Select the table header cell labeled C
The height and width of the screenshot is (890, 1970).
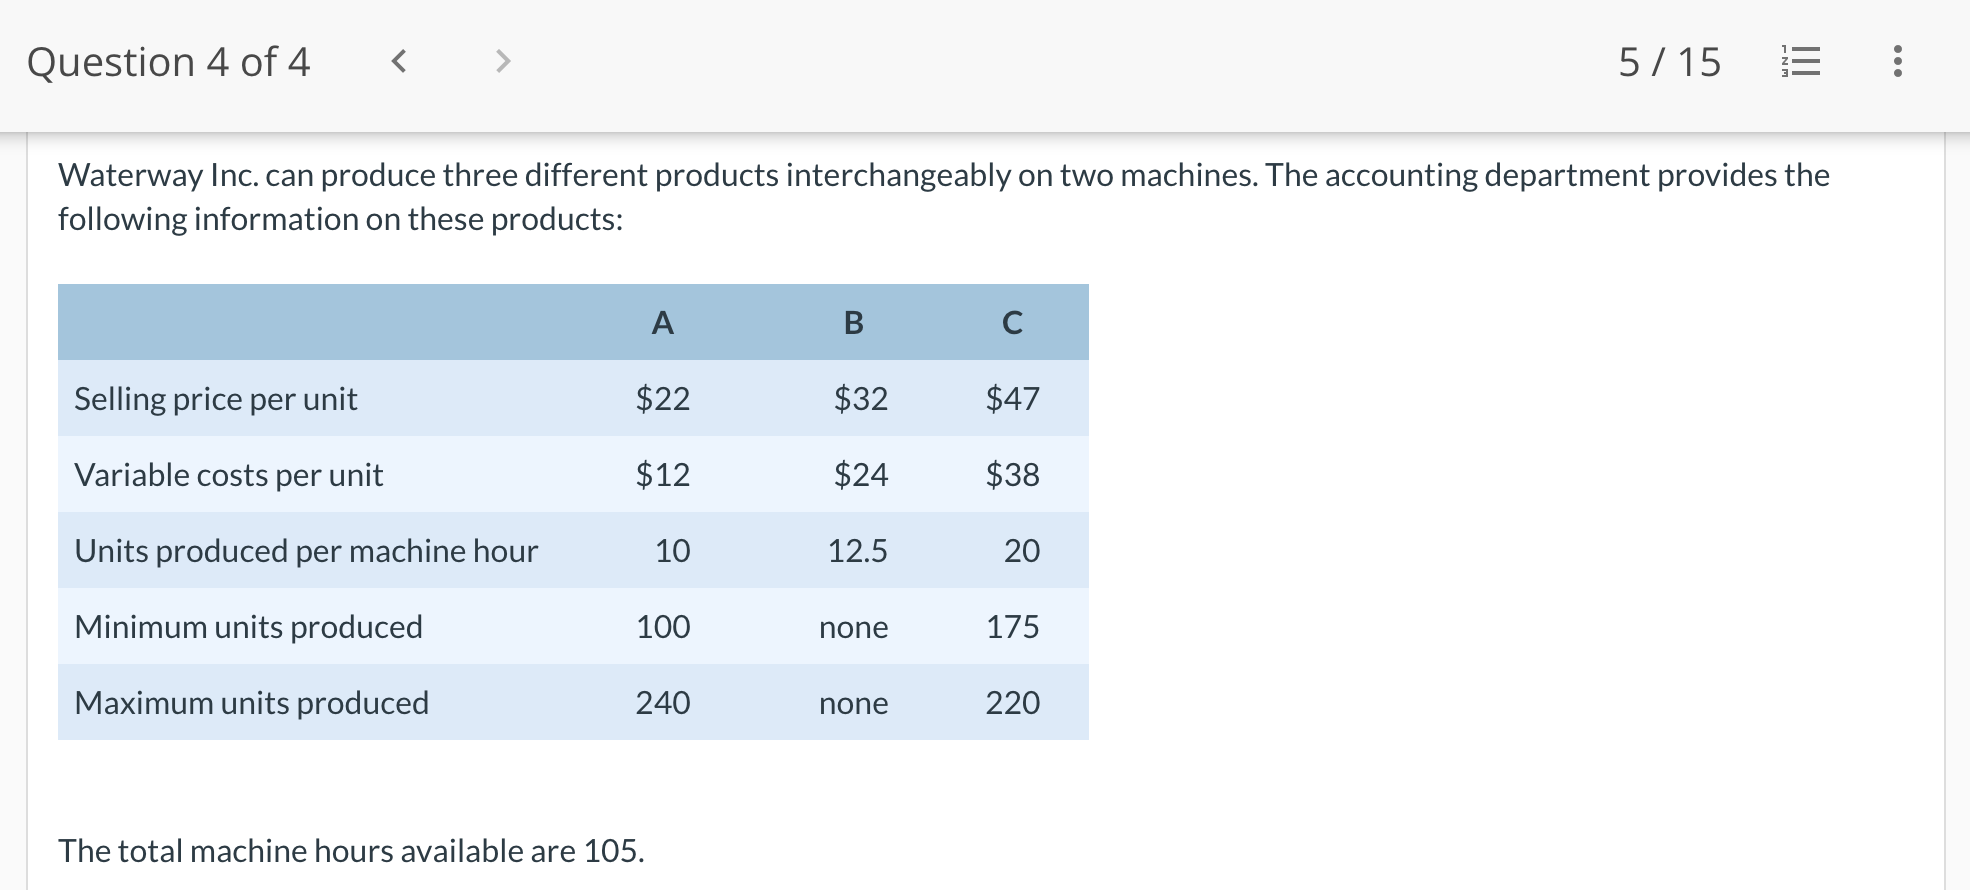[x=1011, y=322]
